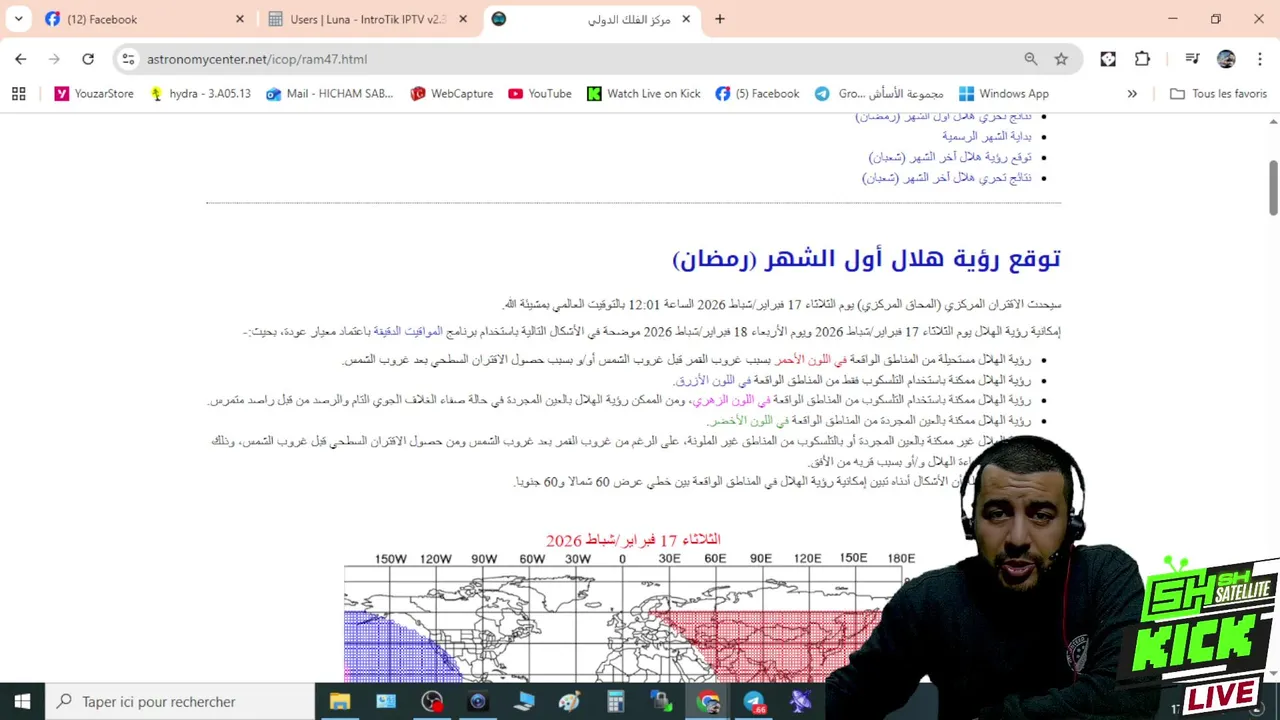Viewport: 1280px width, 720px height.
Task: Open tab search dropdown arrow
Action: click(18, 19)
